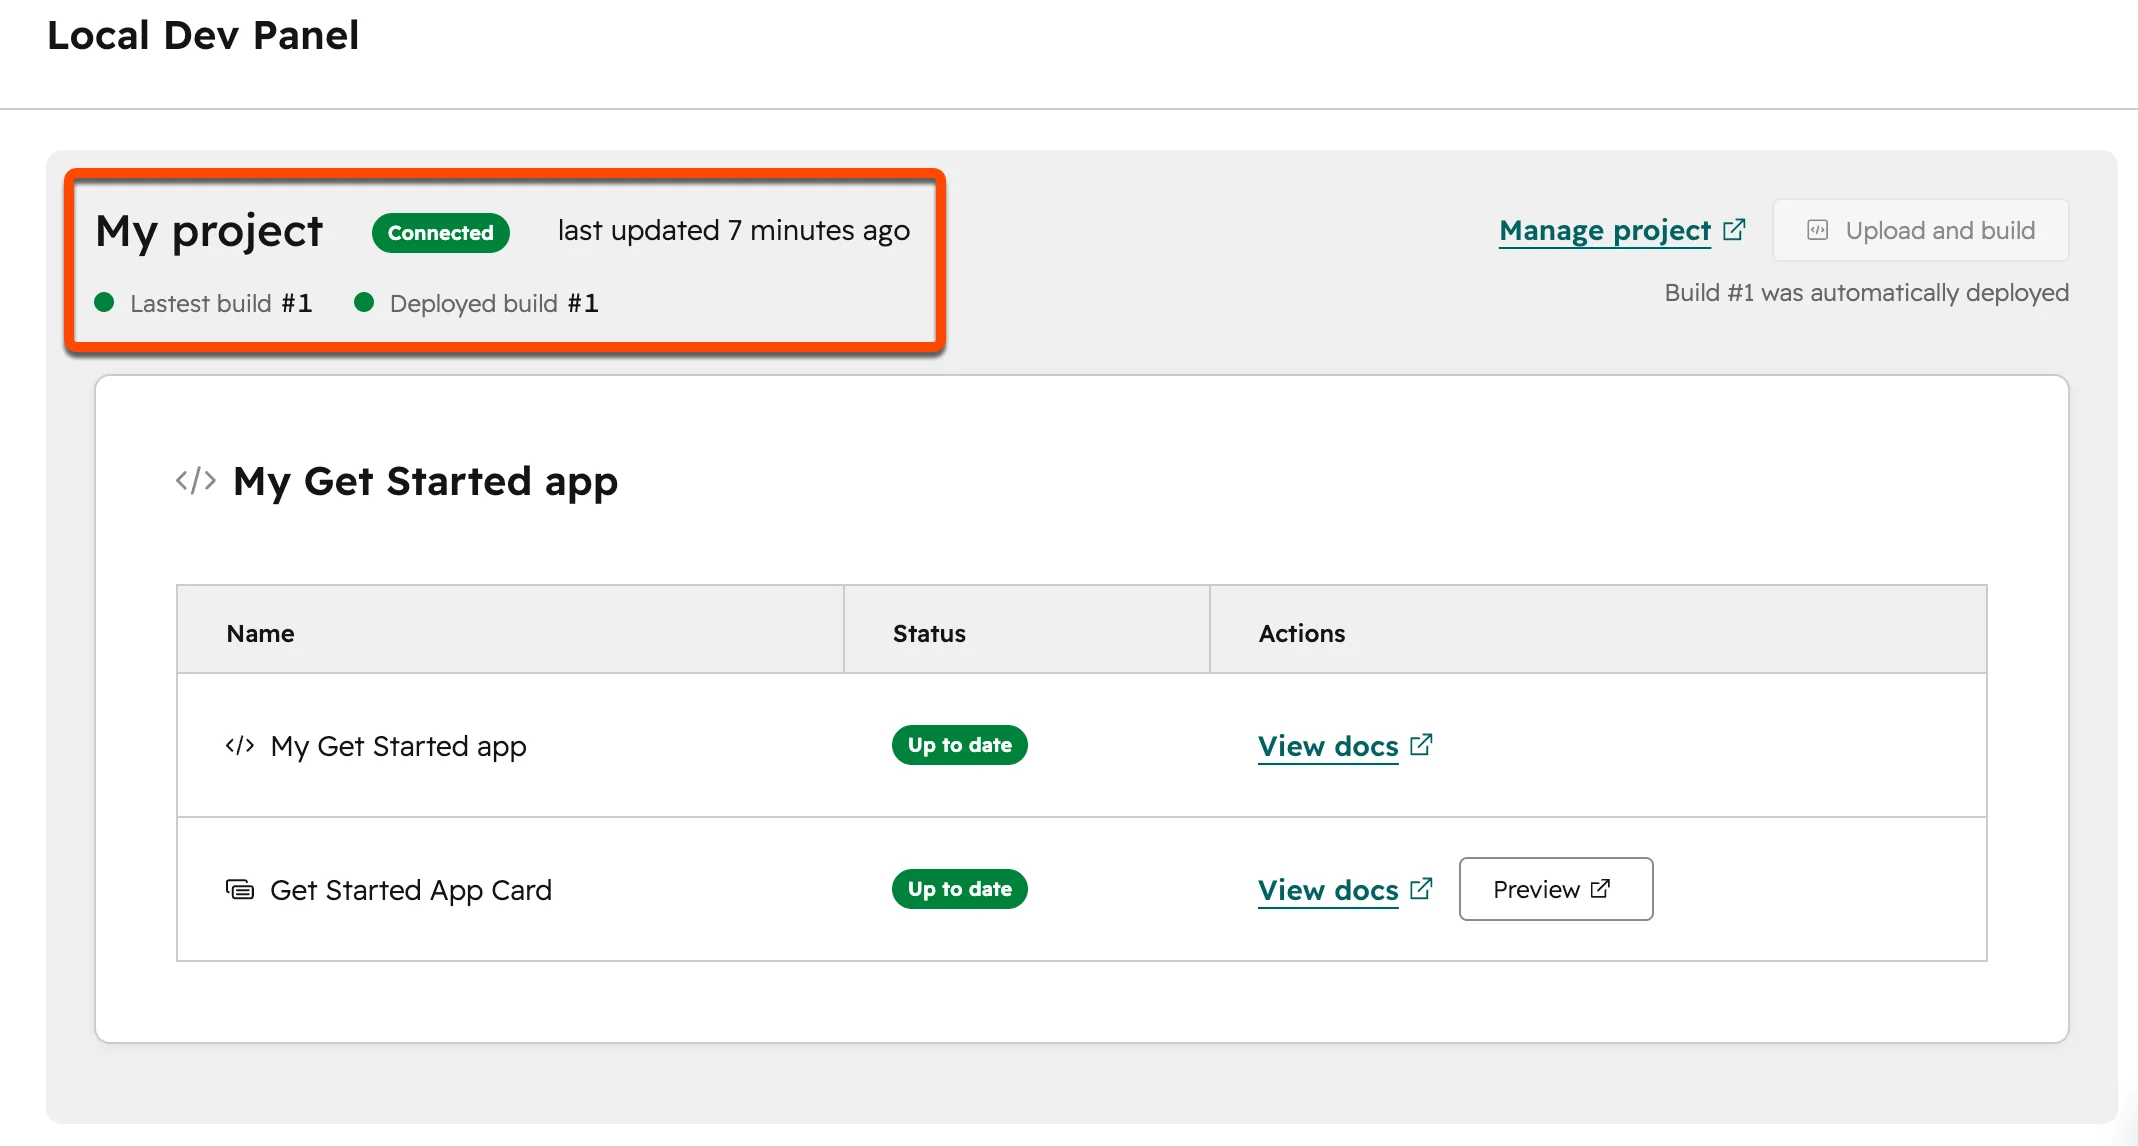This screenshot has width=2138, height=1146.
Task: Click the code icon in My Get Started app row
Action: point(240,746)
